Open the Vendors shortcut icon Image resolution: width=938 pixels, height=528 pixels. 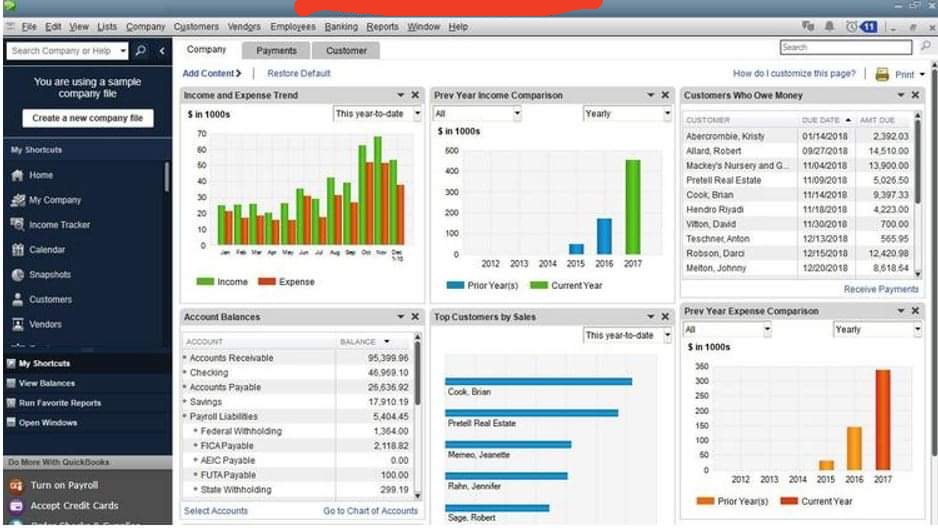point(17,324)
